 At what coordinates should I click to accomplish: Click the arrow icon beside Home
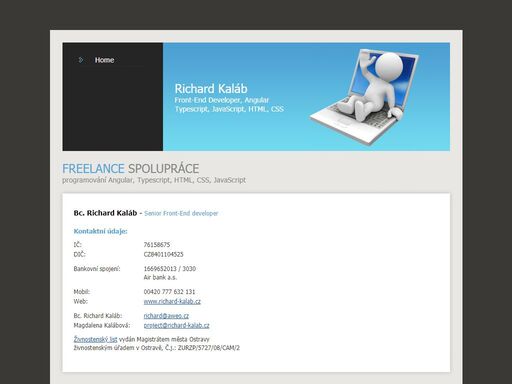click(x=80, y=60)
